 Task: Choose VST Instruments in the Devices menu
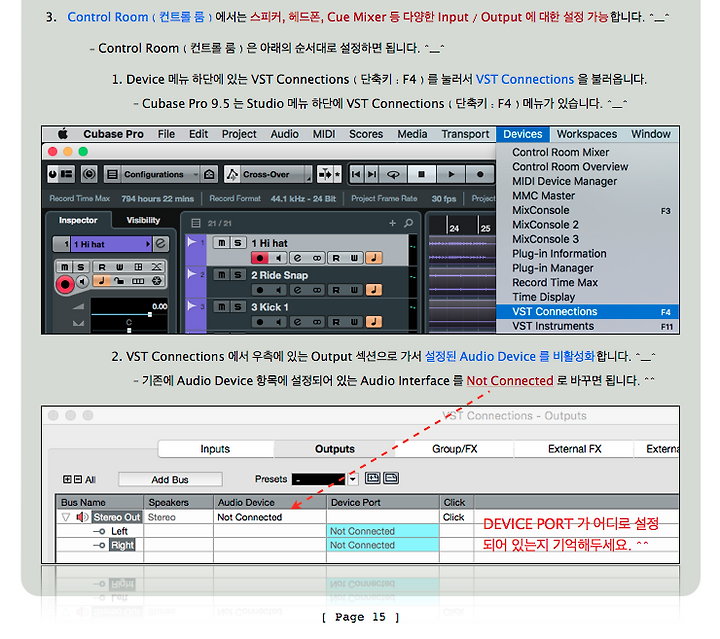tap(587, 326)
